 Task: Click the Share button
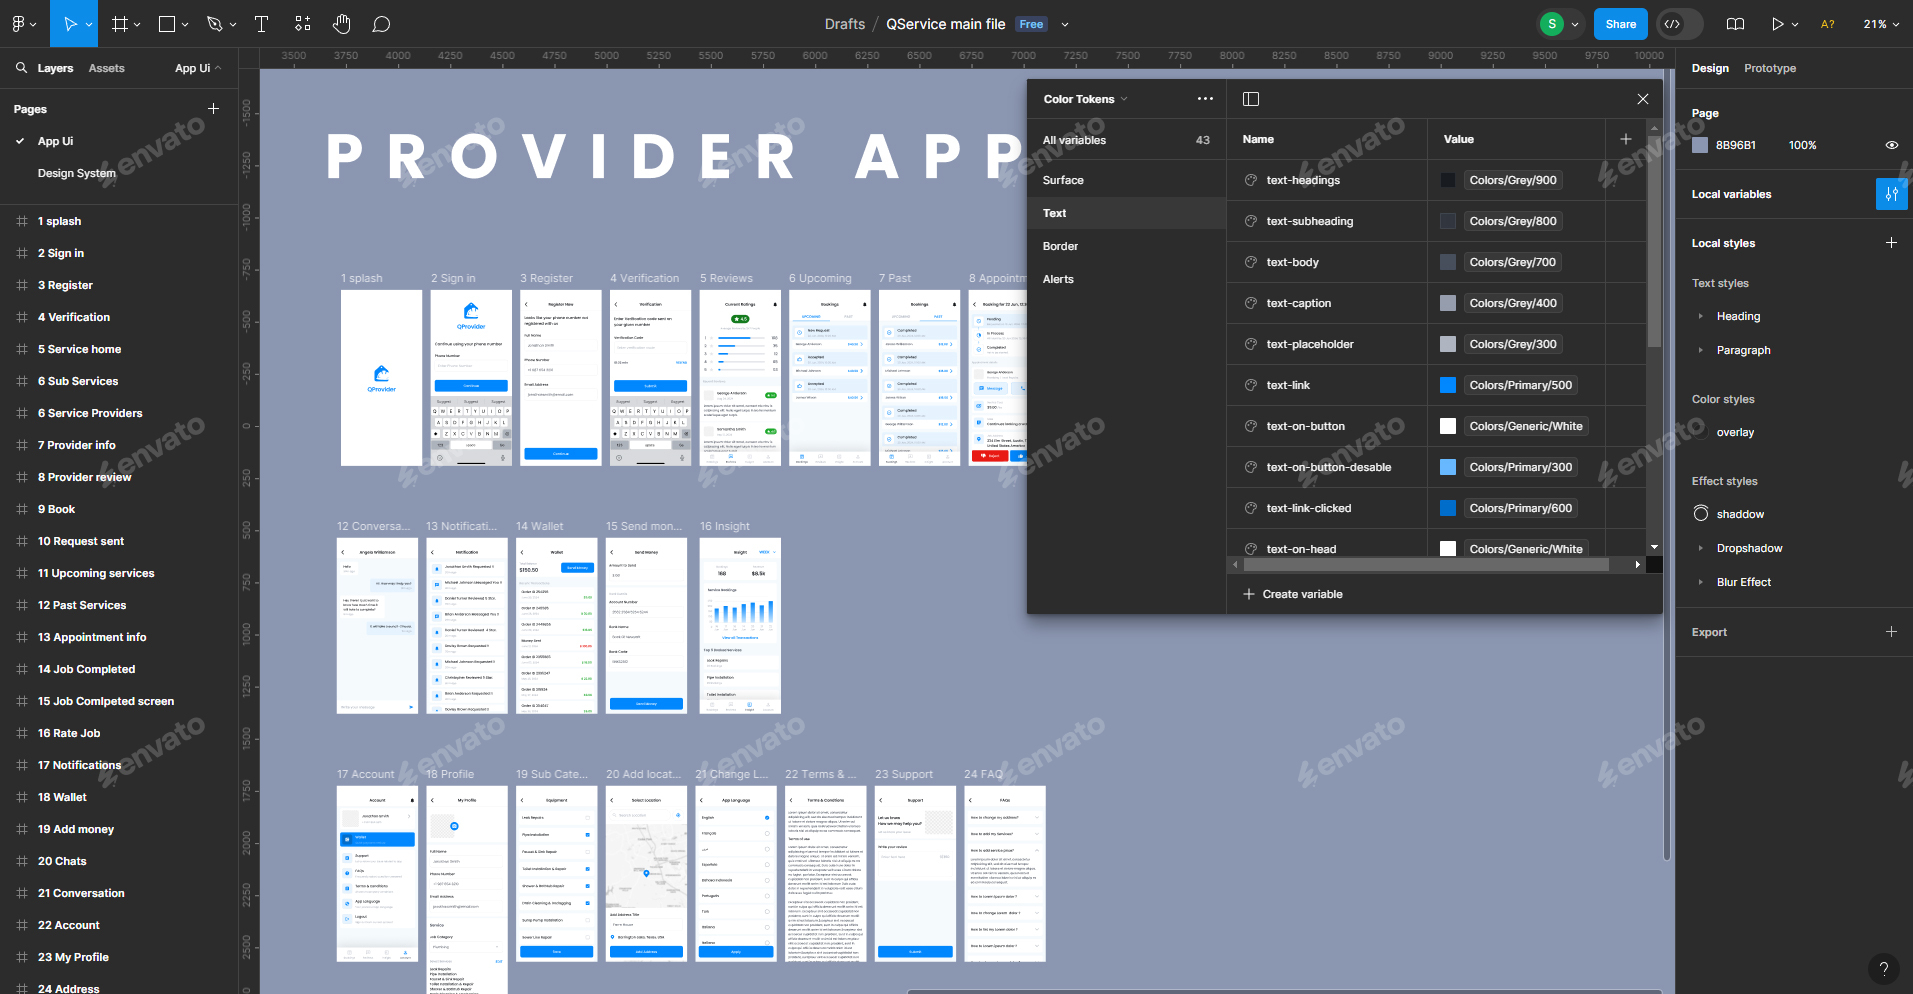tap(1620, 23)
